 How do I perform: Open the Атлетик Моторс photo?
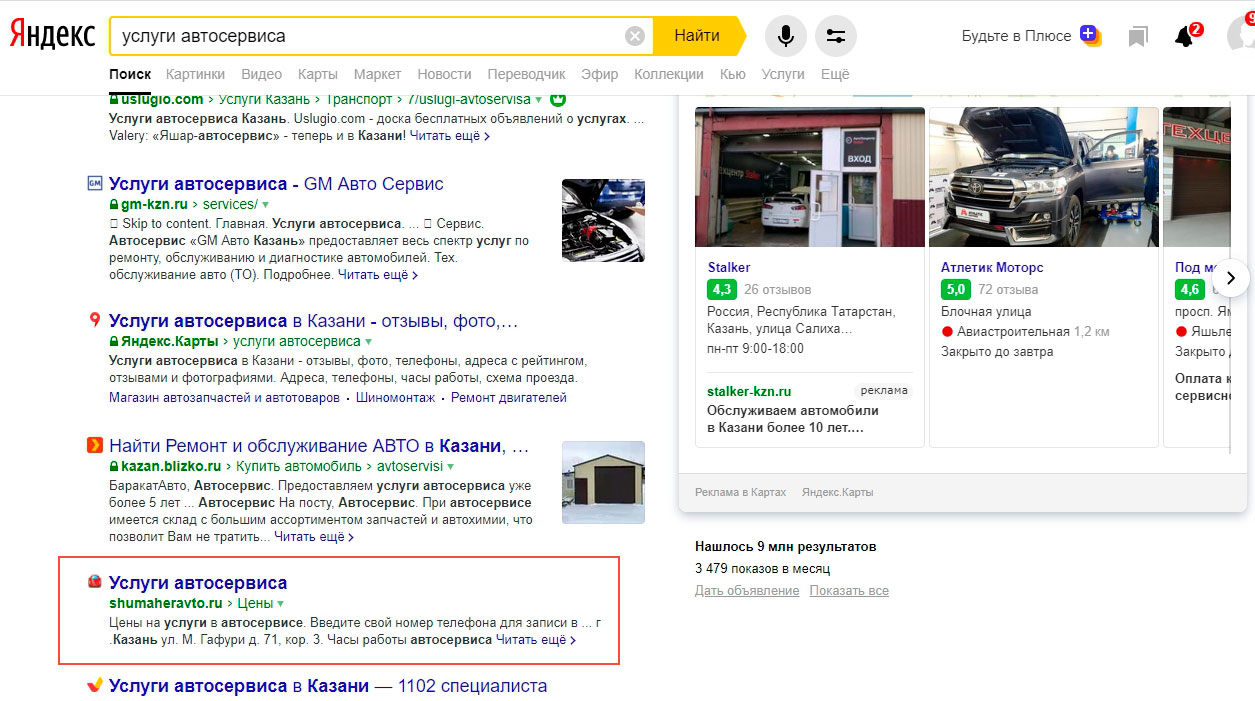[1044, 176]
